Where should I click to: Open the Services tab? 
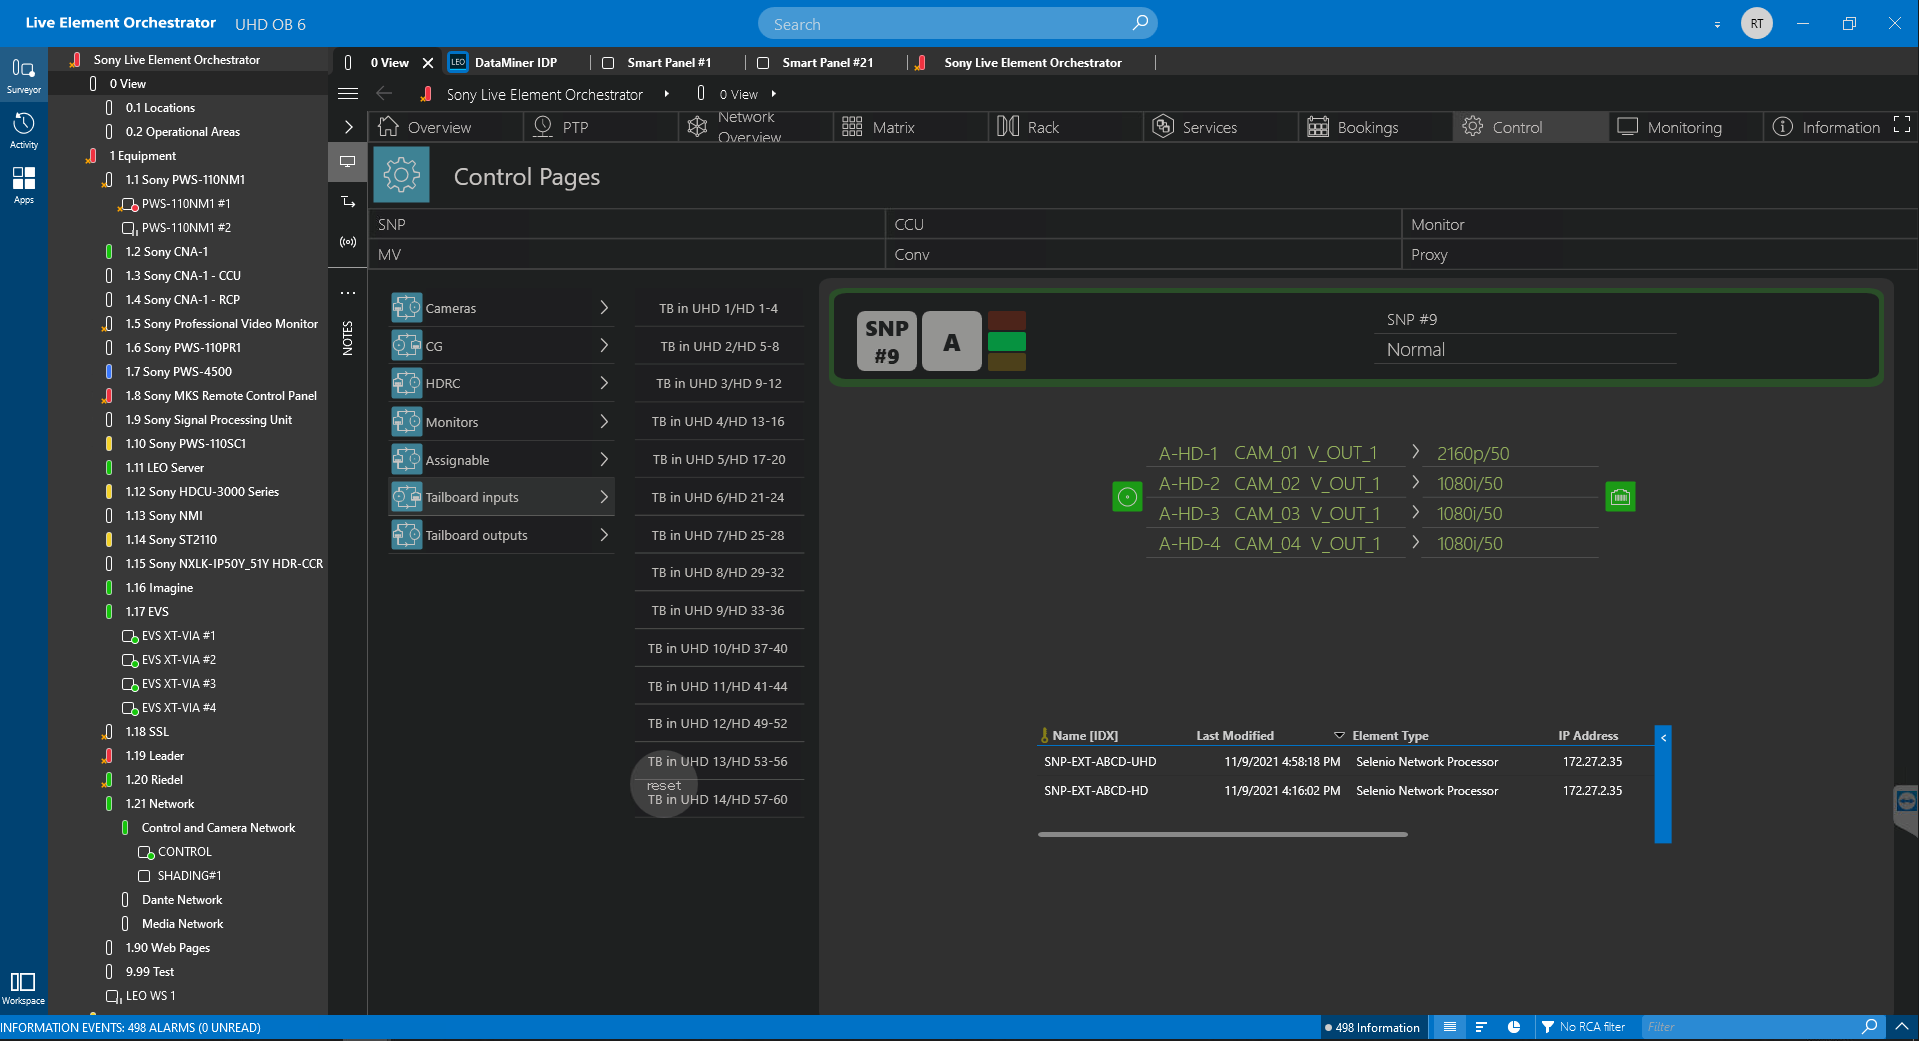(1220, 127)
